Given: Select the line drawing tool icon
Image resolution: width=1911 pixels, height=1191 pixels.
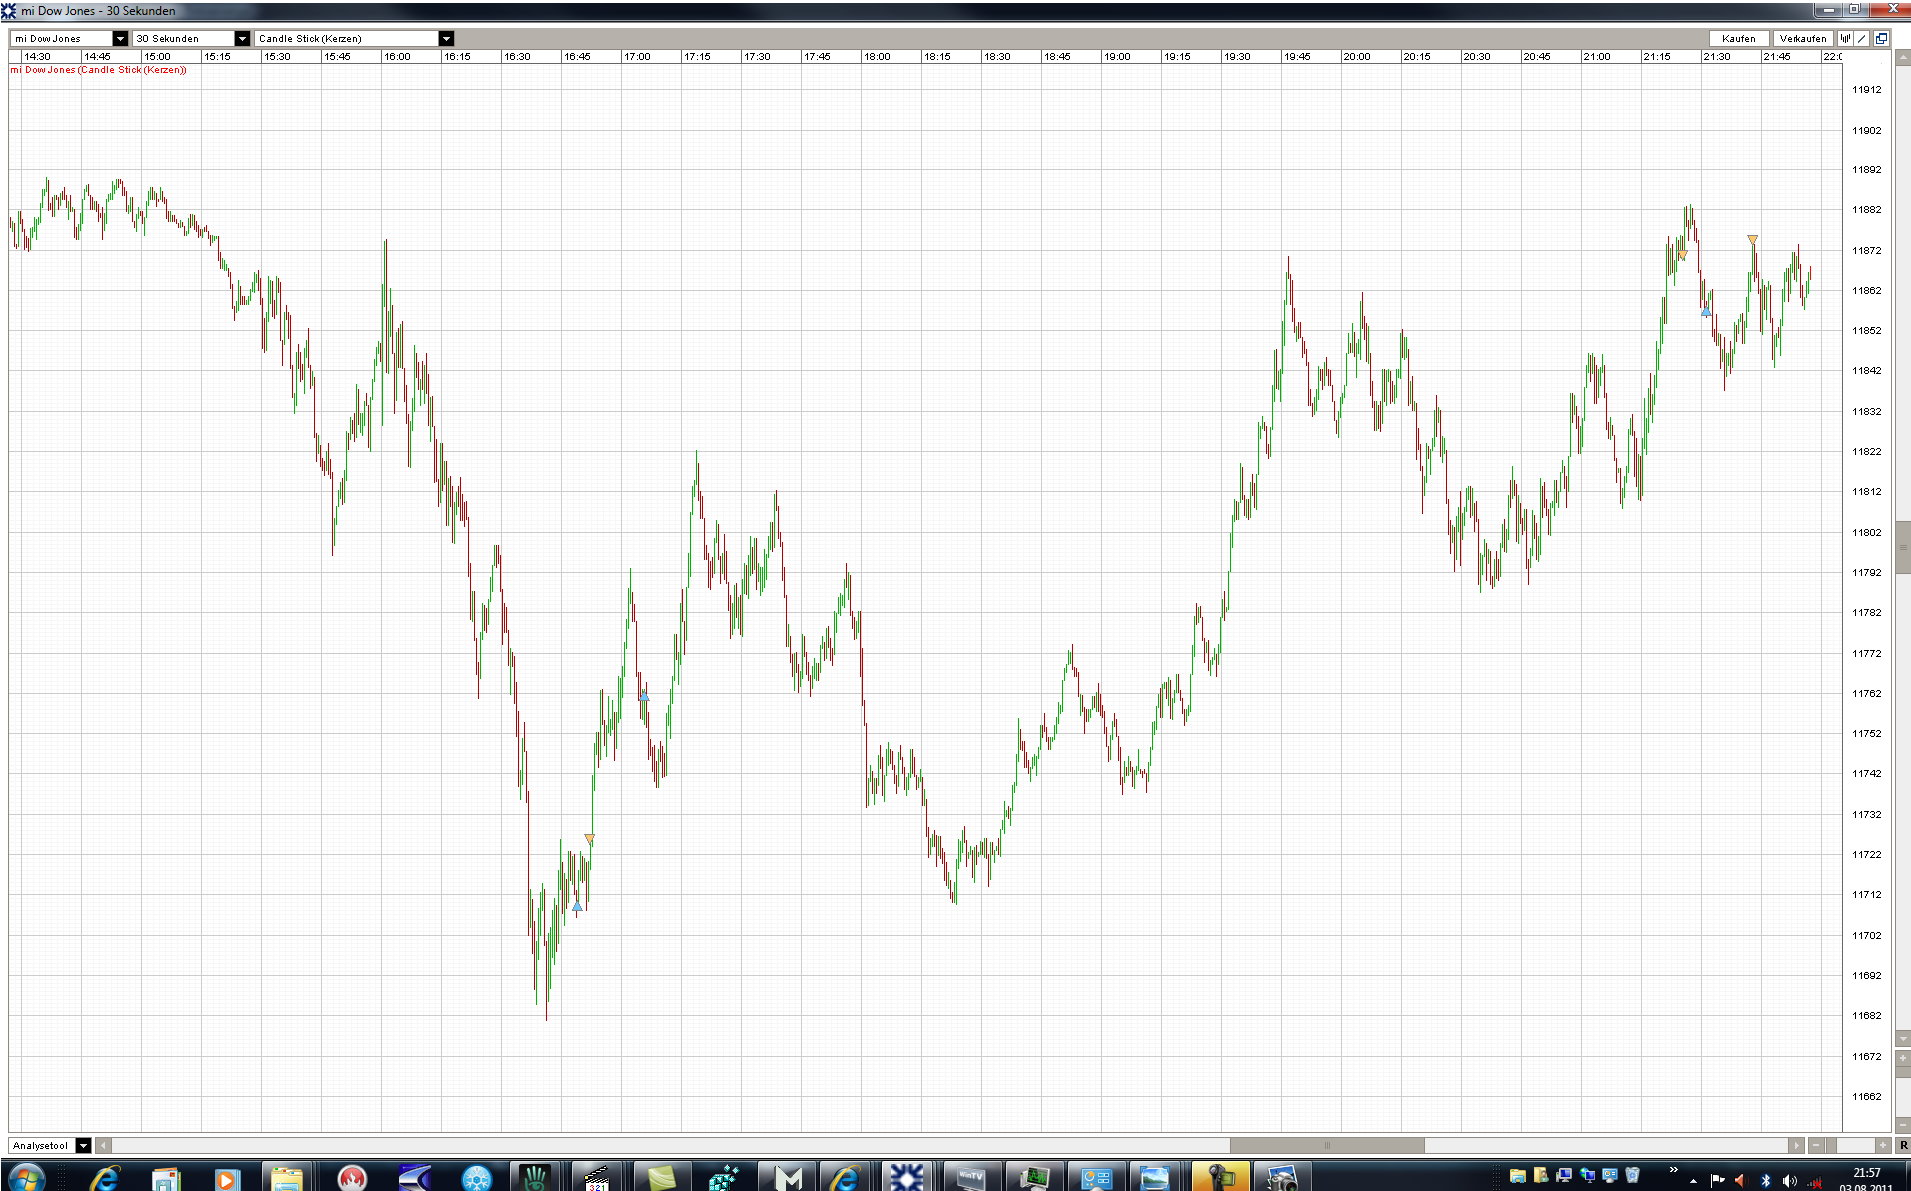Looking at the screenshot, I should click(x=1862, y=38).
